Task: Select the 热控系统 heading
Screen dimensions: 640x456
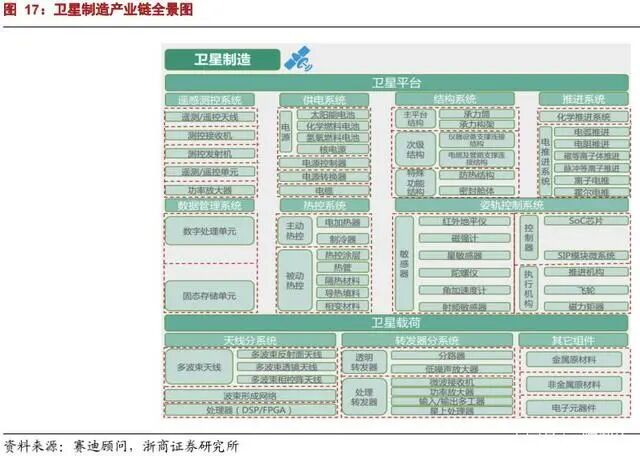Action: click(324, 205)
